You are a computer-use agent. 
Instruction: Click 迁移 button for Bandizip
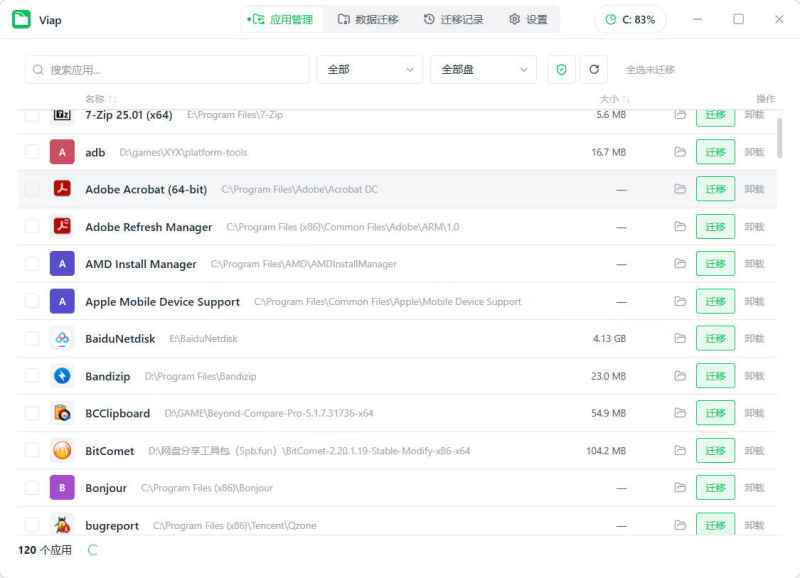[x=715, y=376]
